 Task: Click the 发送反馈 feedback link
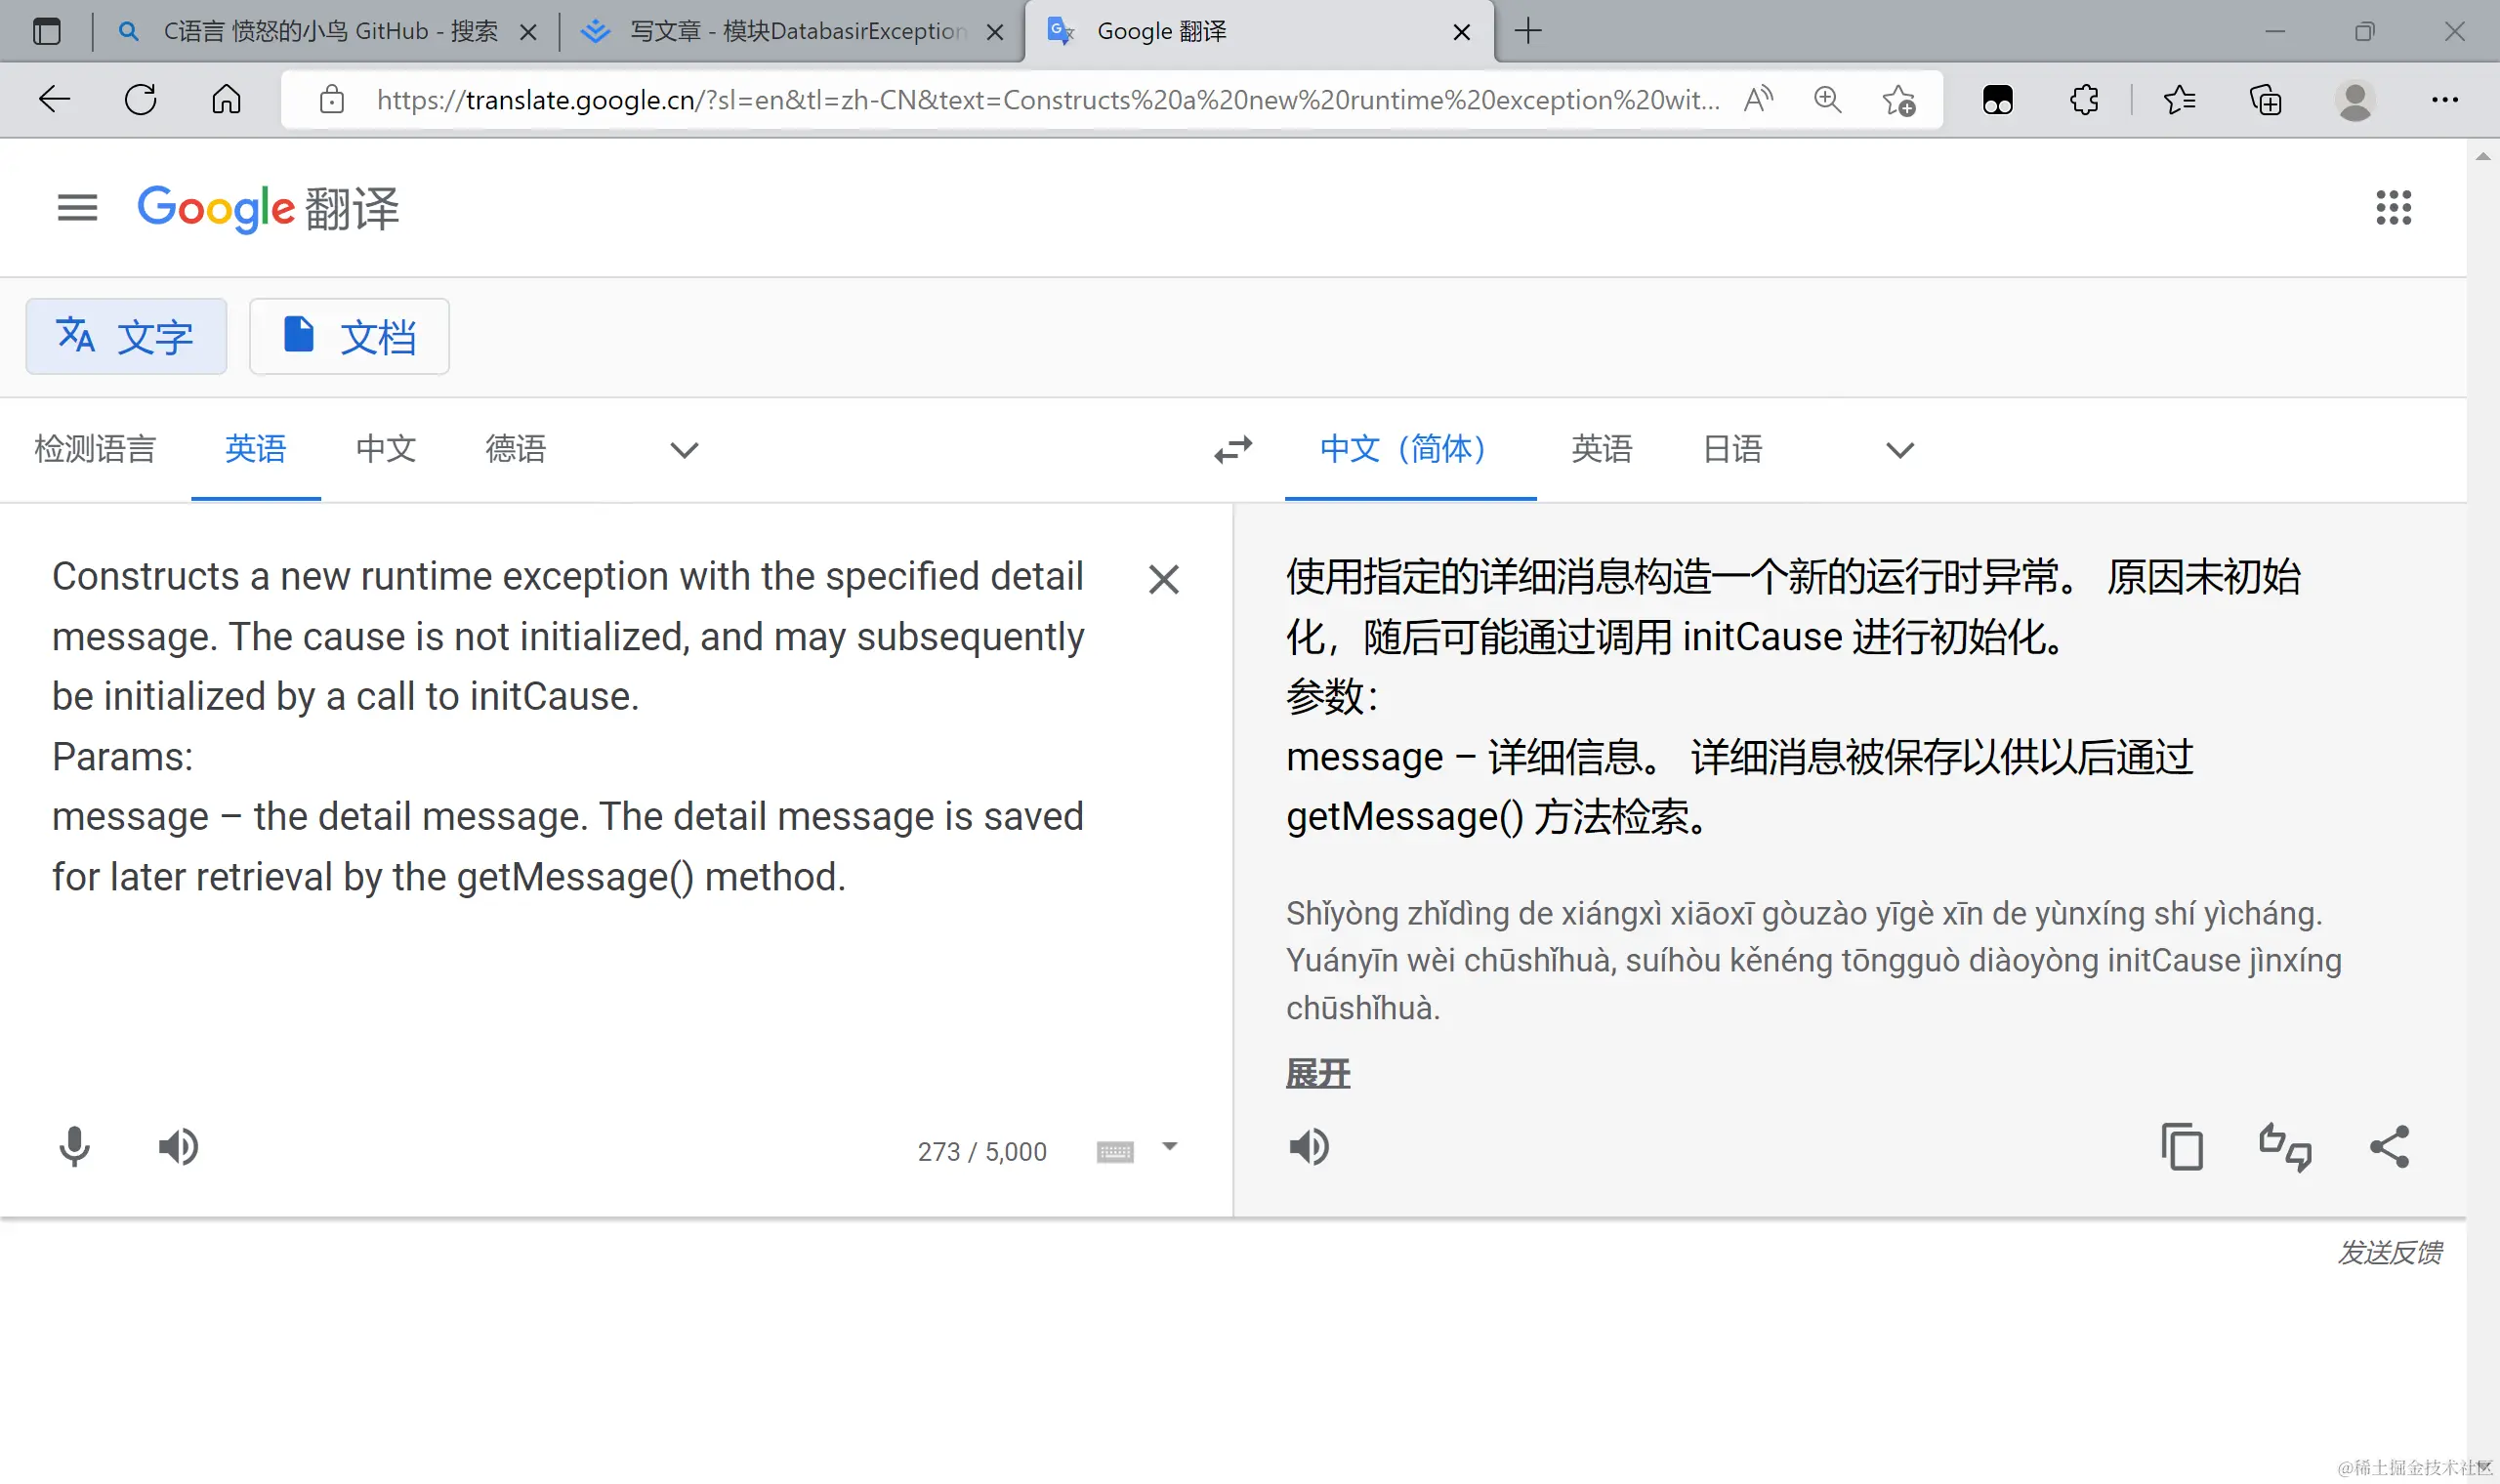2389,1252
